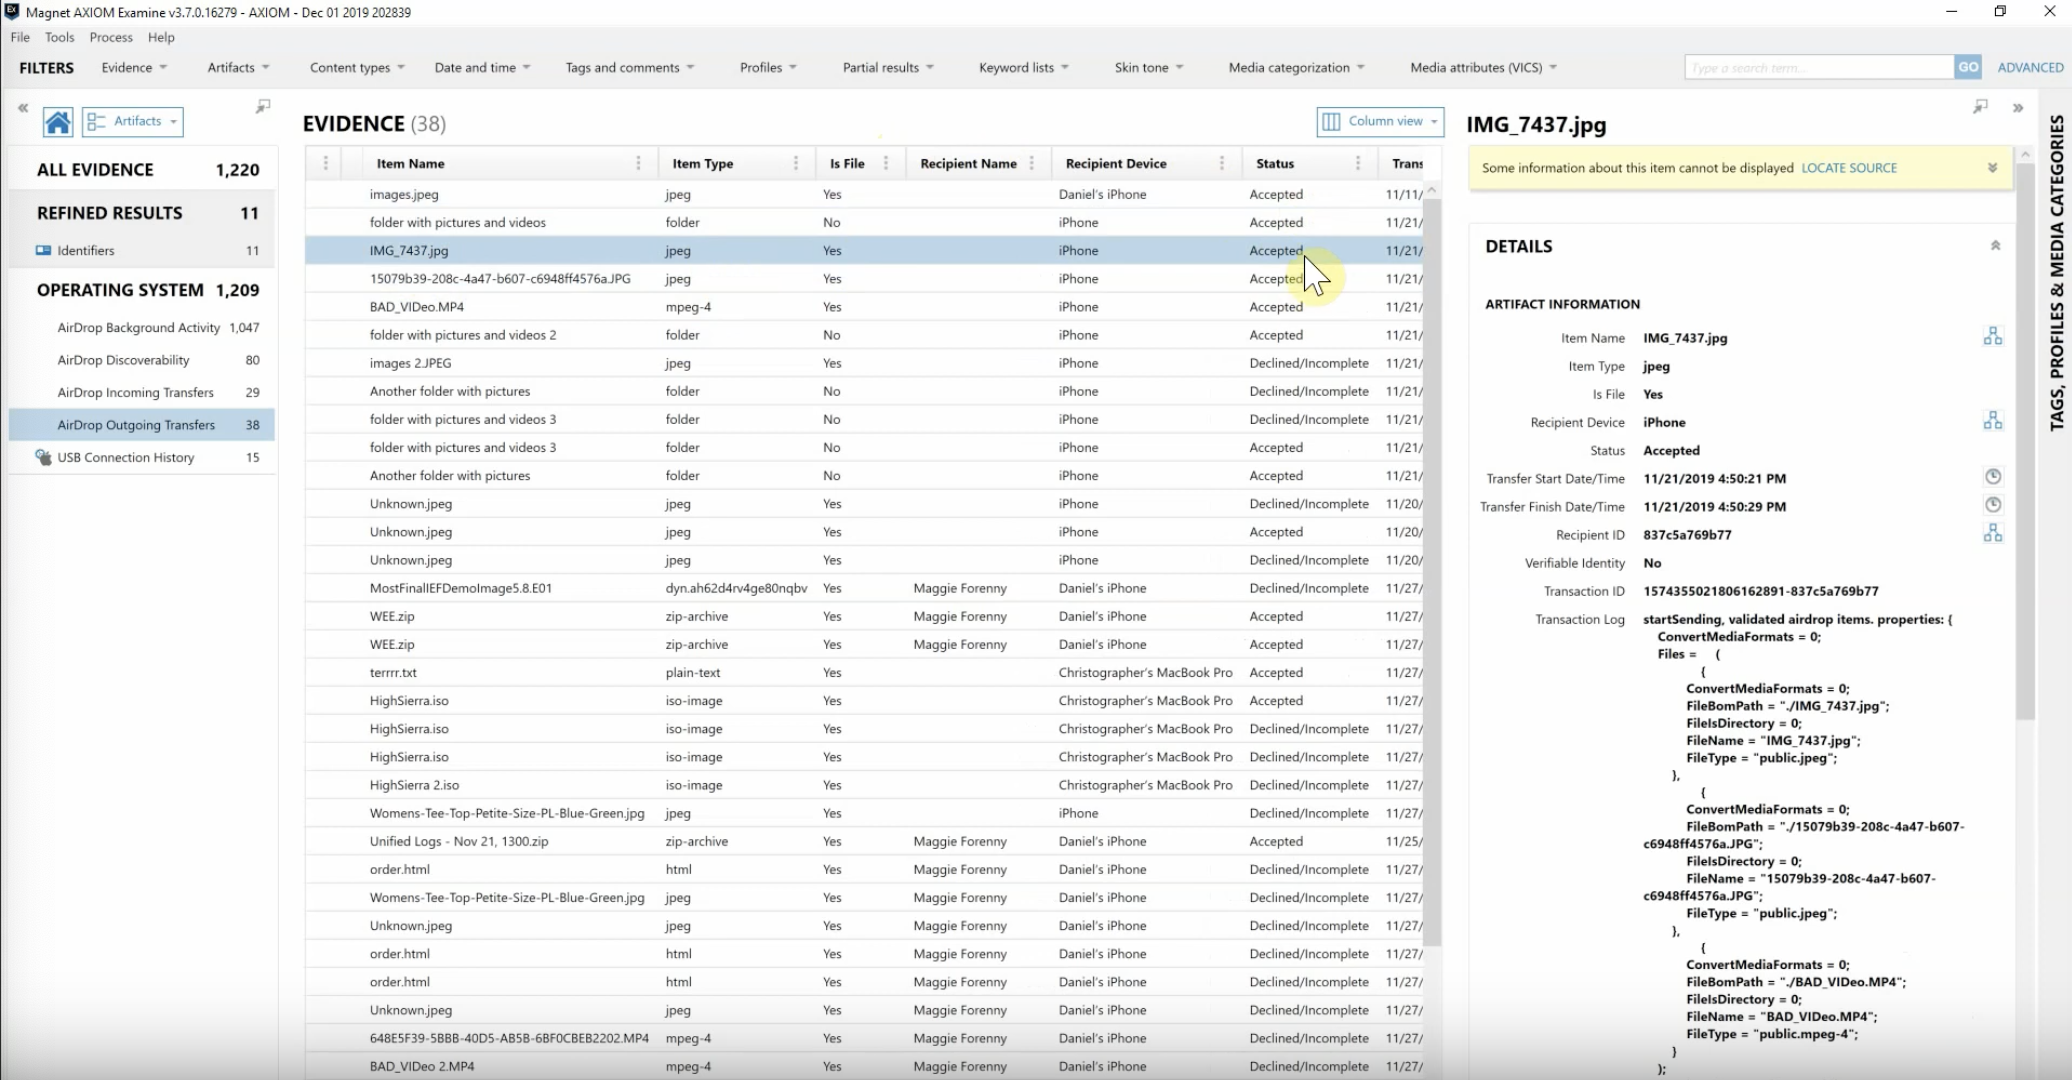Select the MostFinallEFDemoImage5.8.E01 row
Screen dimensions: 2072x1080
coord(864,588)
